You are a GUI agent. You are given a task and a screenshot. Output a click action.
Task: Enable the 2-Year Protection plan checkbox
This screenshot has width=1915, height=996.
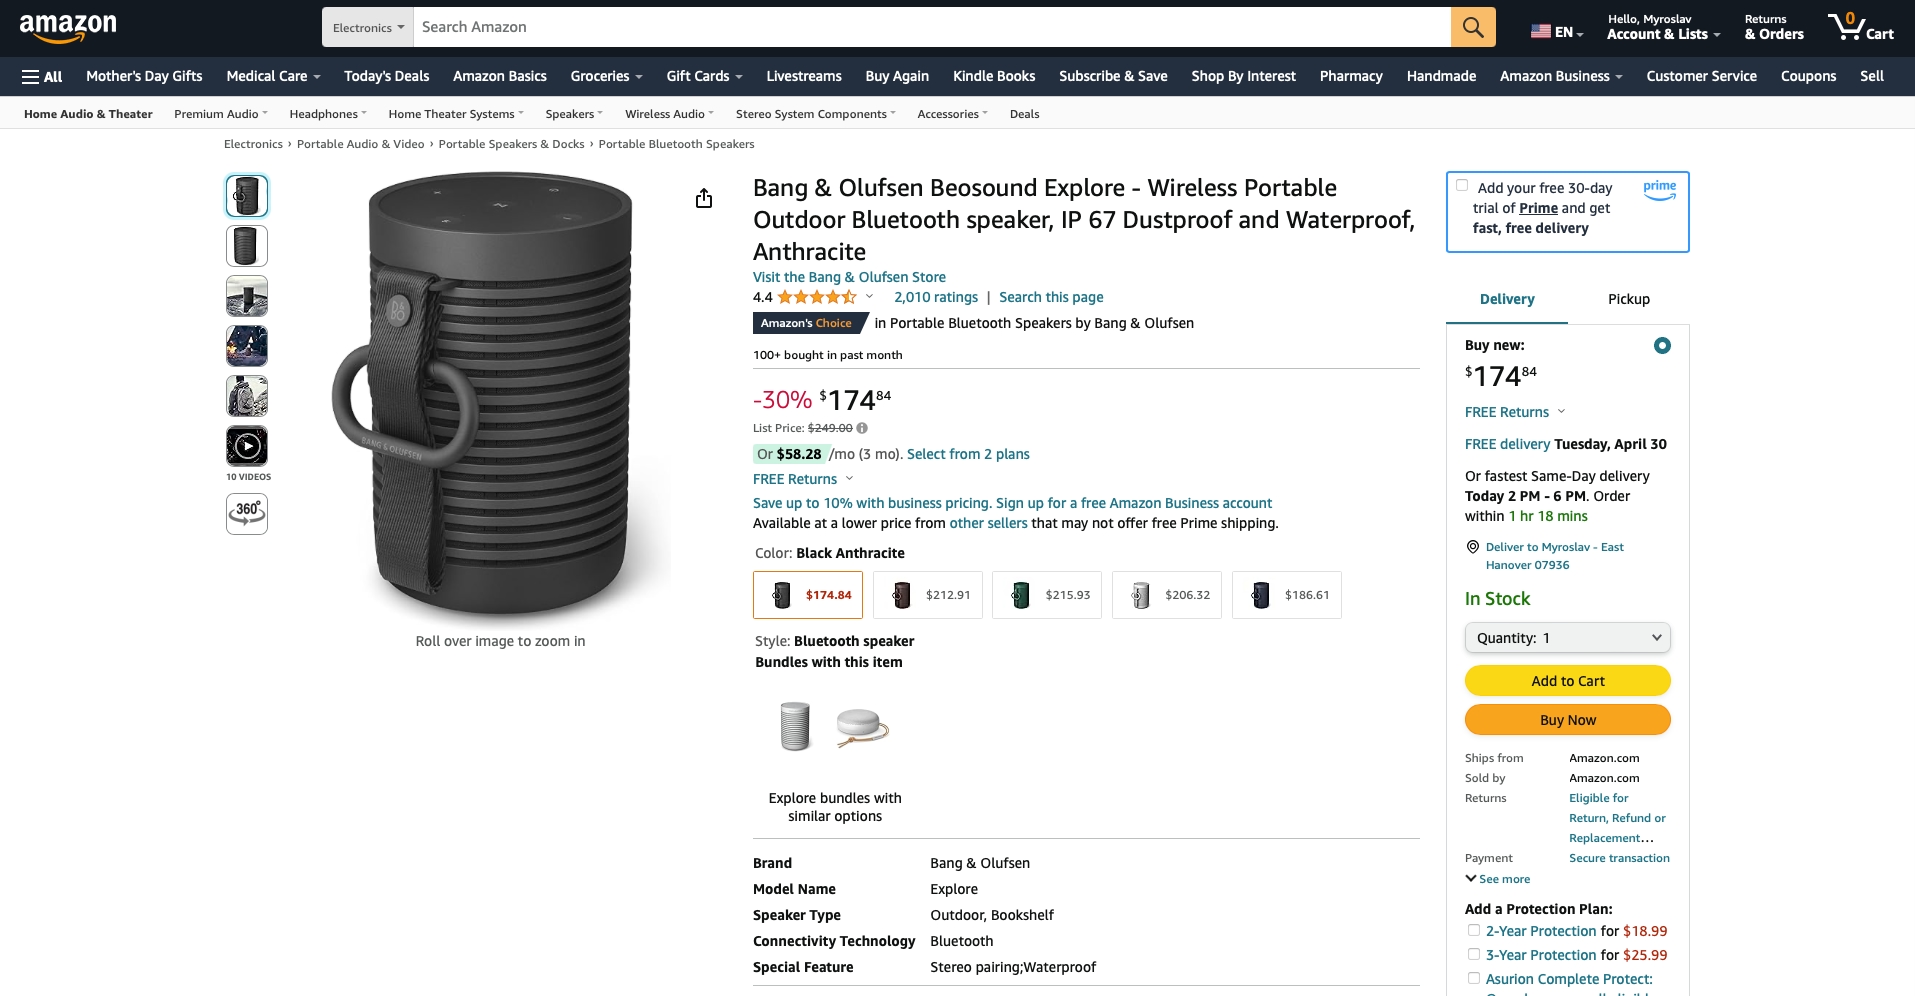(x=1473, y=930)
